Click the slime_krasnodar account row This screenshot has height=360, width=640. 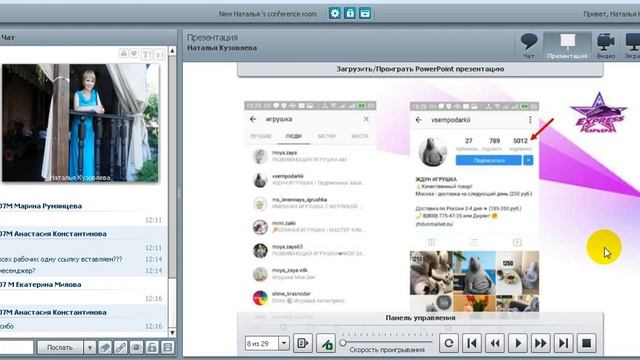[x=310, y=297]
